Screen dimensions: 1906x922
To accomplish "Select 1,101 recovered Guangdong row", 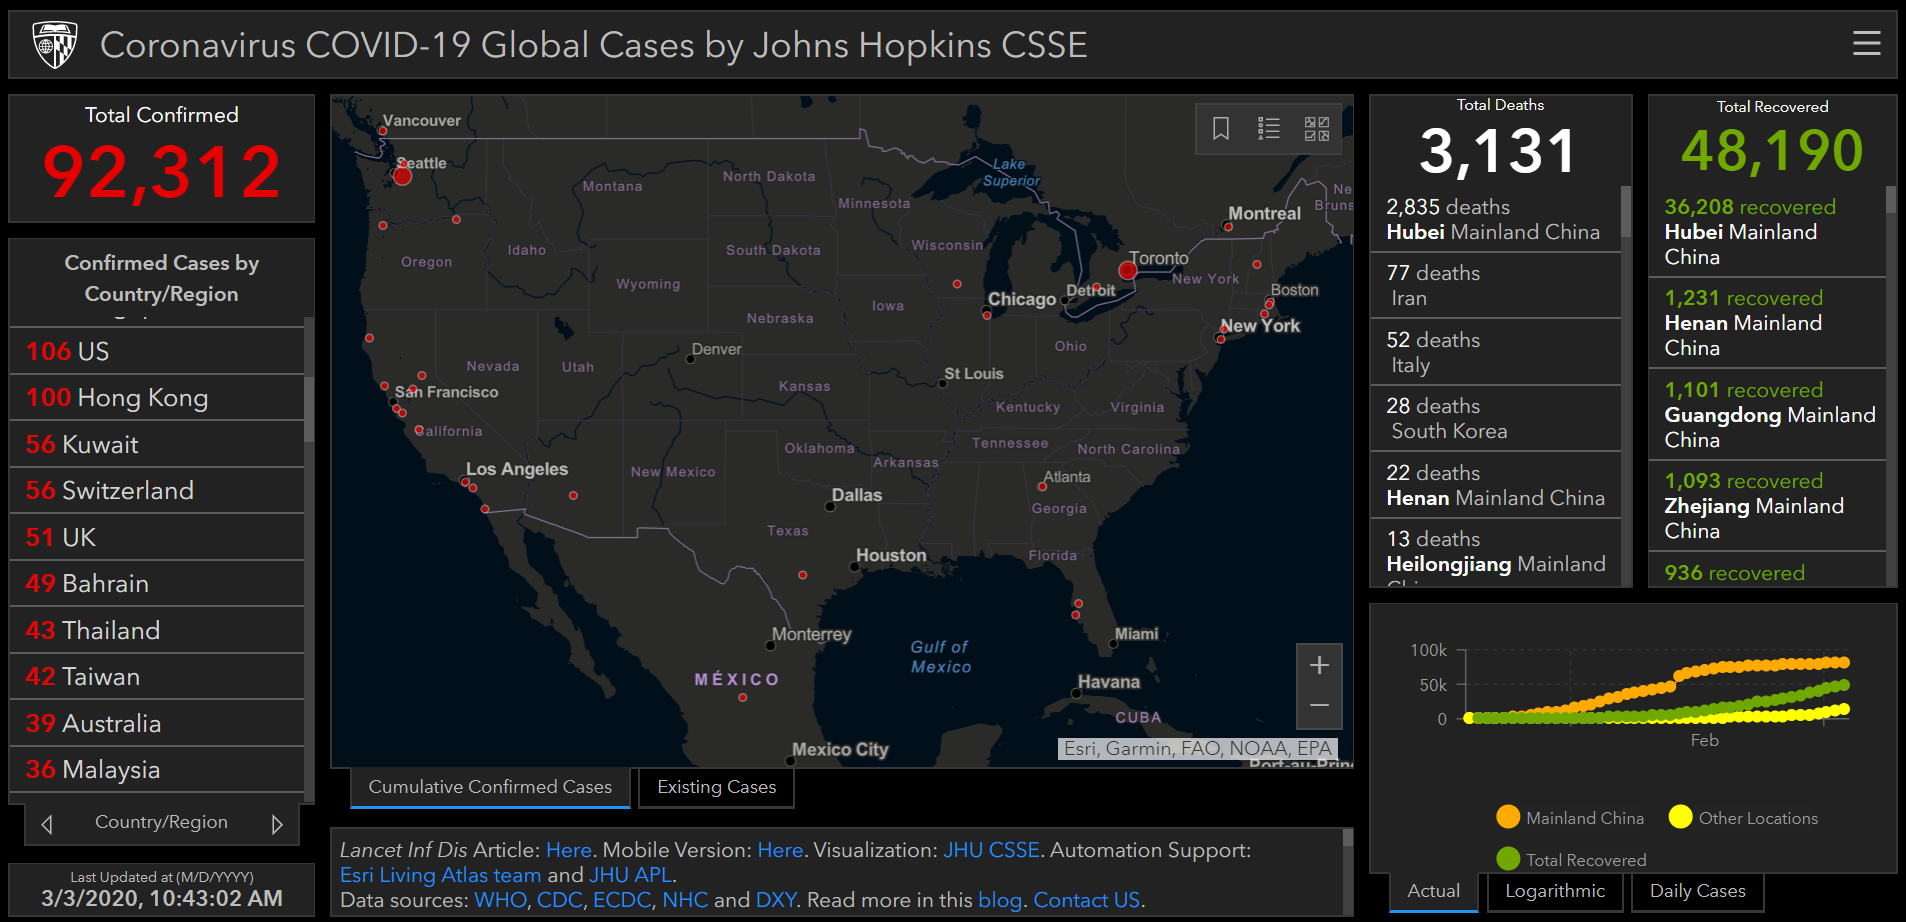I will tap(1767, 414).
